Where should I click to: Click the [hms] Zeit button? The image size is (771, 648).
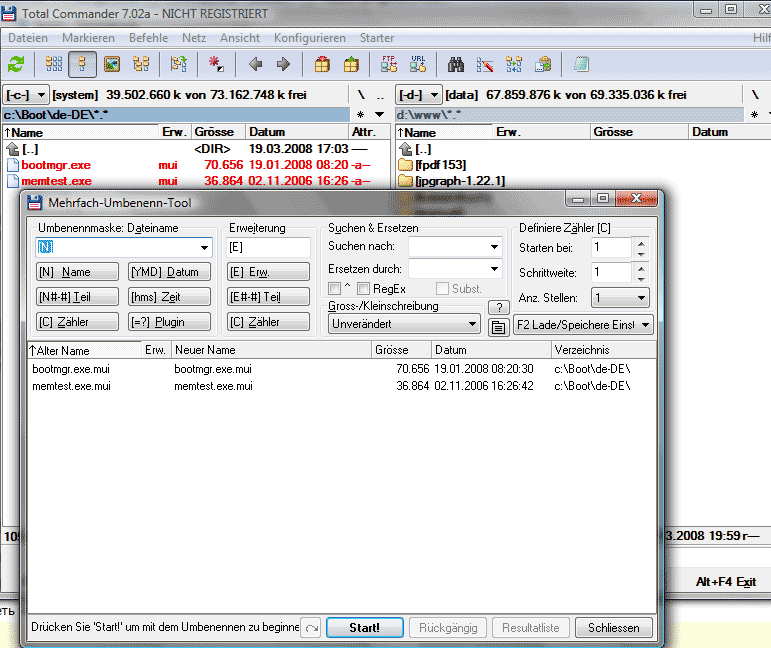pos(169,297)
